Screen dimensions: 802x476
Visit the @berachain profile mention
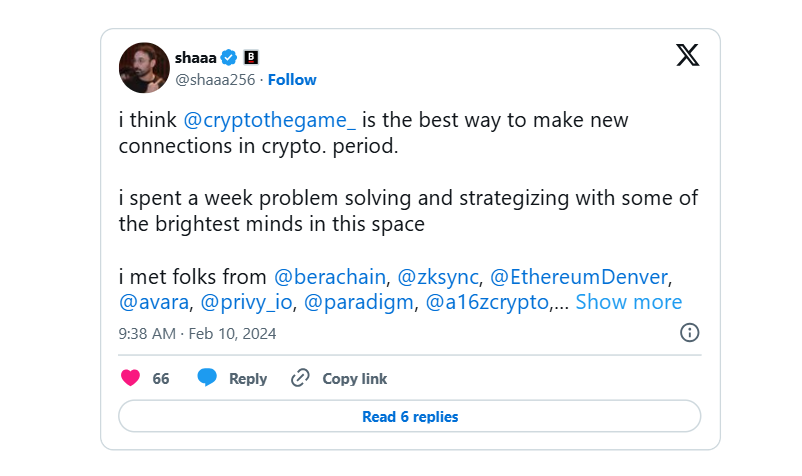(x=330, y=277)
